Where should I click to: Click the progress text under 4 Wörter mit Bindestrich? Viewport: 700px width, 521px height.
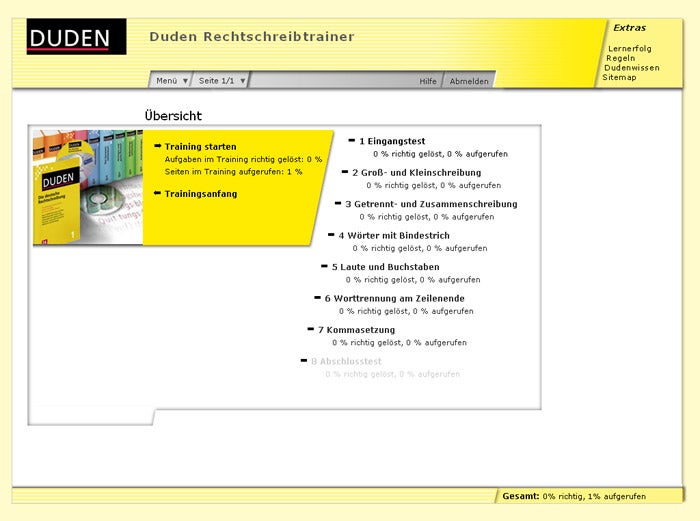(x=420, y=248)
